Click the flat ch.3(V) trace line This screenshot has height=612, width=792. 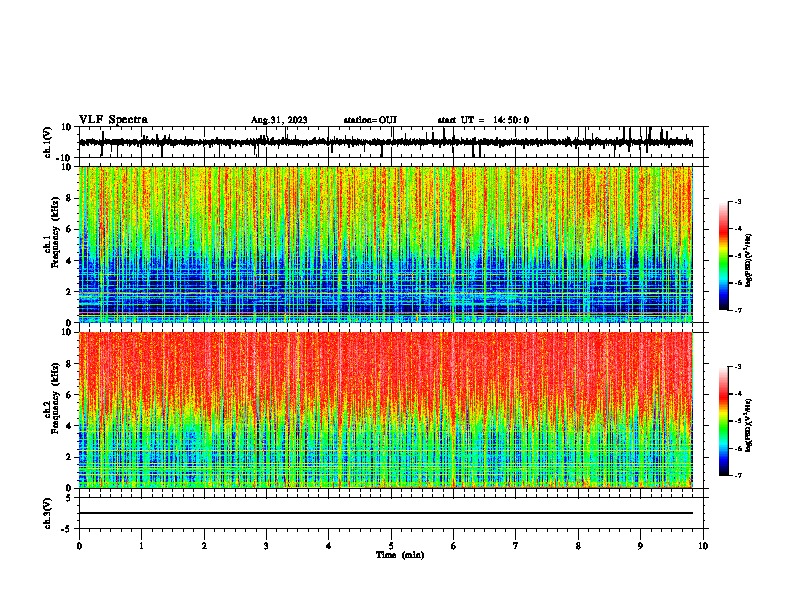coord(385,513)
